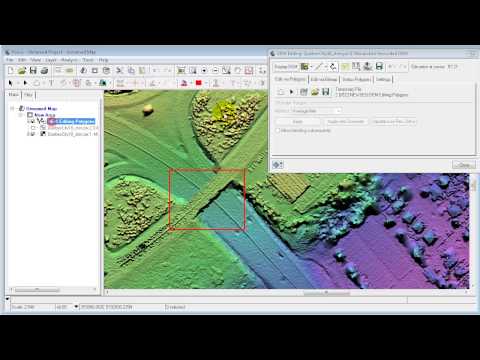Toggle the checkbox below the Apply button
480x360 pixels.
(277, 130)
